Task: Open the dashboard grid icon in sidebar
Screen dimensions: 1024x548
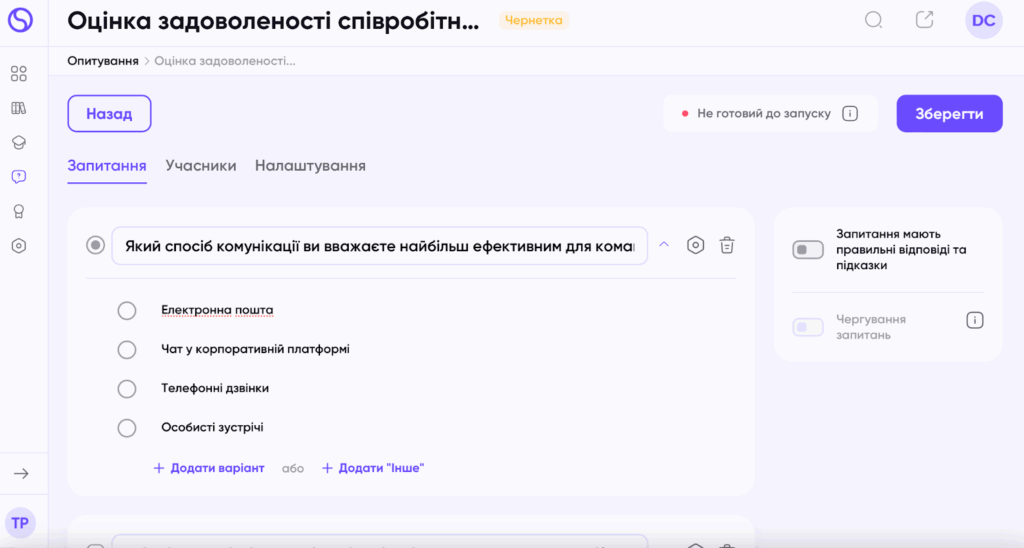Action: [x=18, y=74]
